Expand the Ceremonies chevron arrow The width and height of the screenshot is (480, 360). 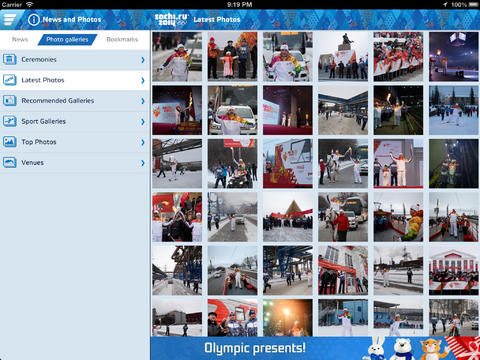143,60
